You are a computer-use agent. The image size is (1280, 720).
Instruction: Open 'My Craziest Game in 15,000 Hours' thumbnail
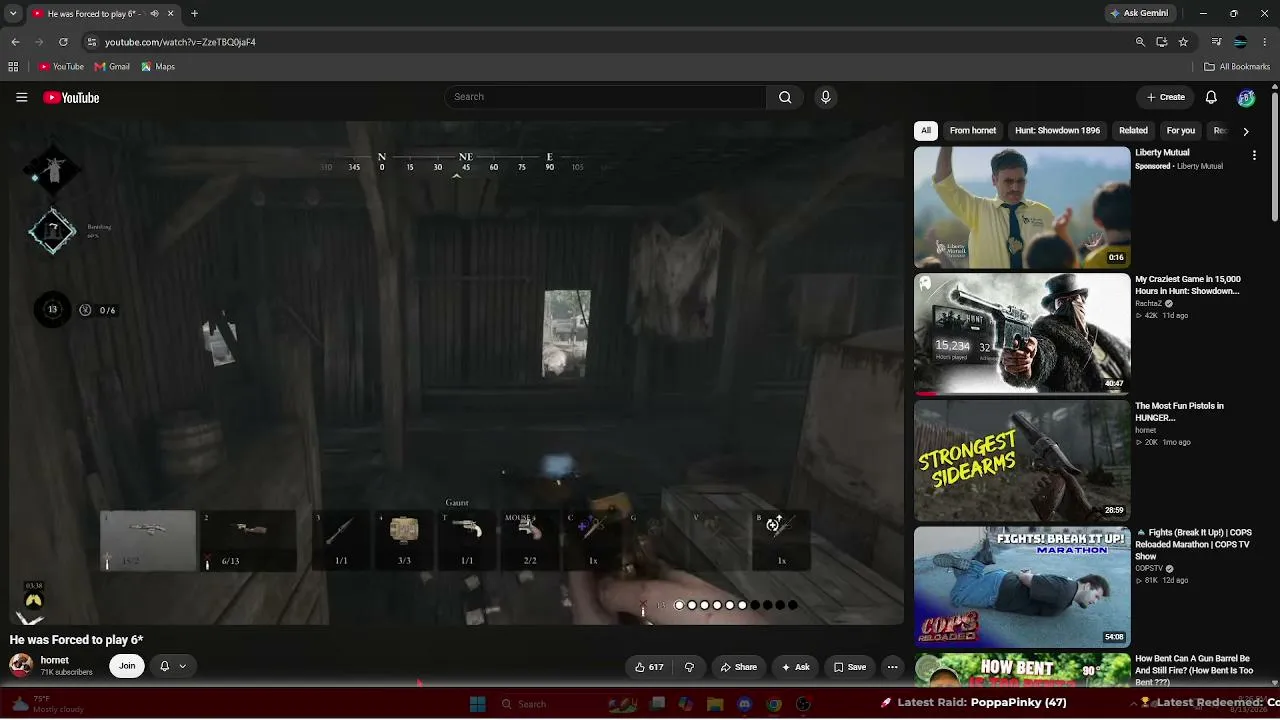1022,334
